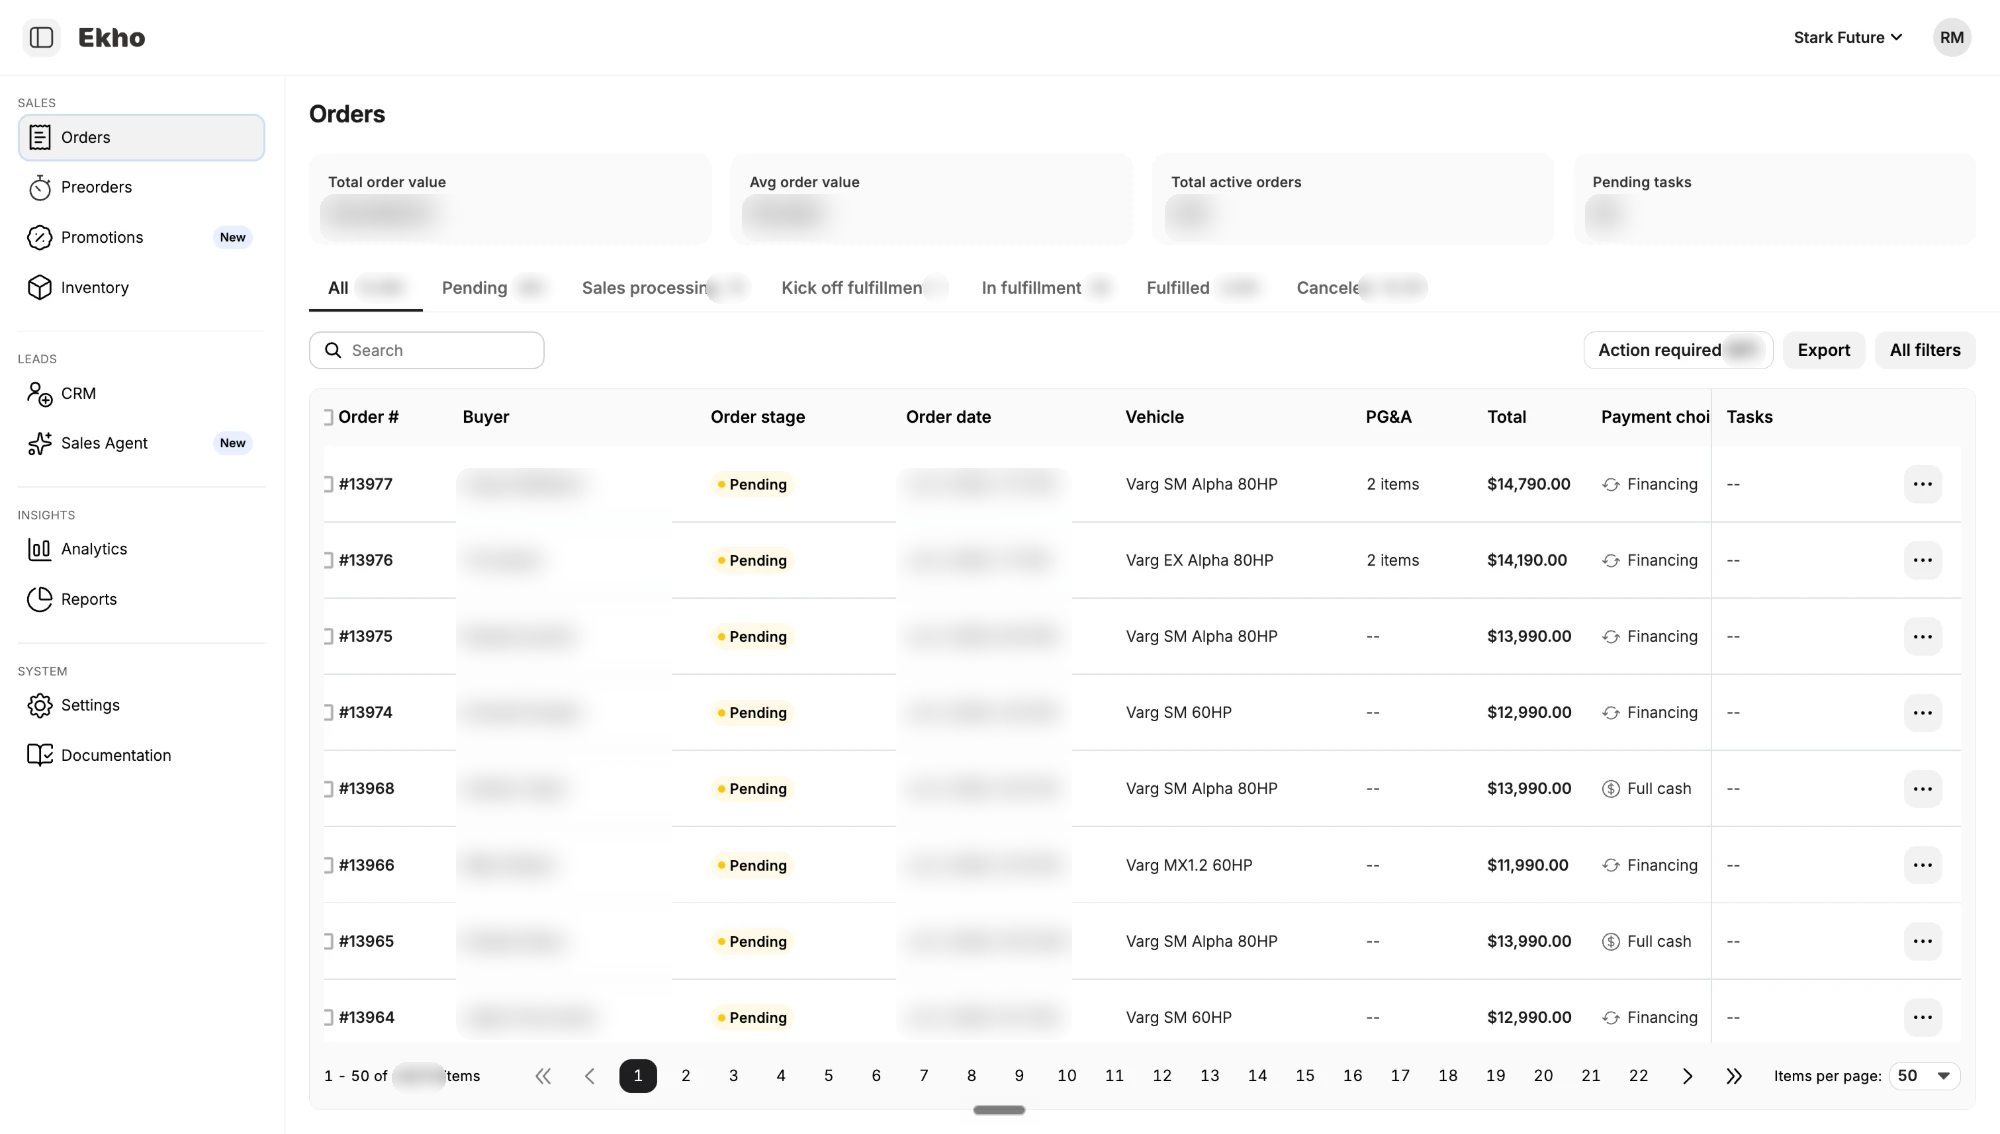Open more actions for order #13964
Screen dimensions: 2000x1134
pyautogui.click(x=1922, y=1017)
